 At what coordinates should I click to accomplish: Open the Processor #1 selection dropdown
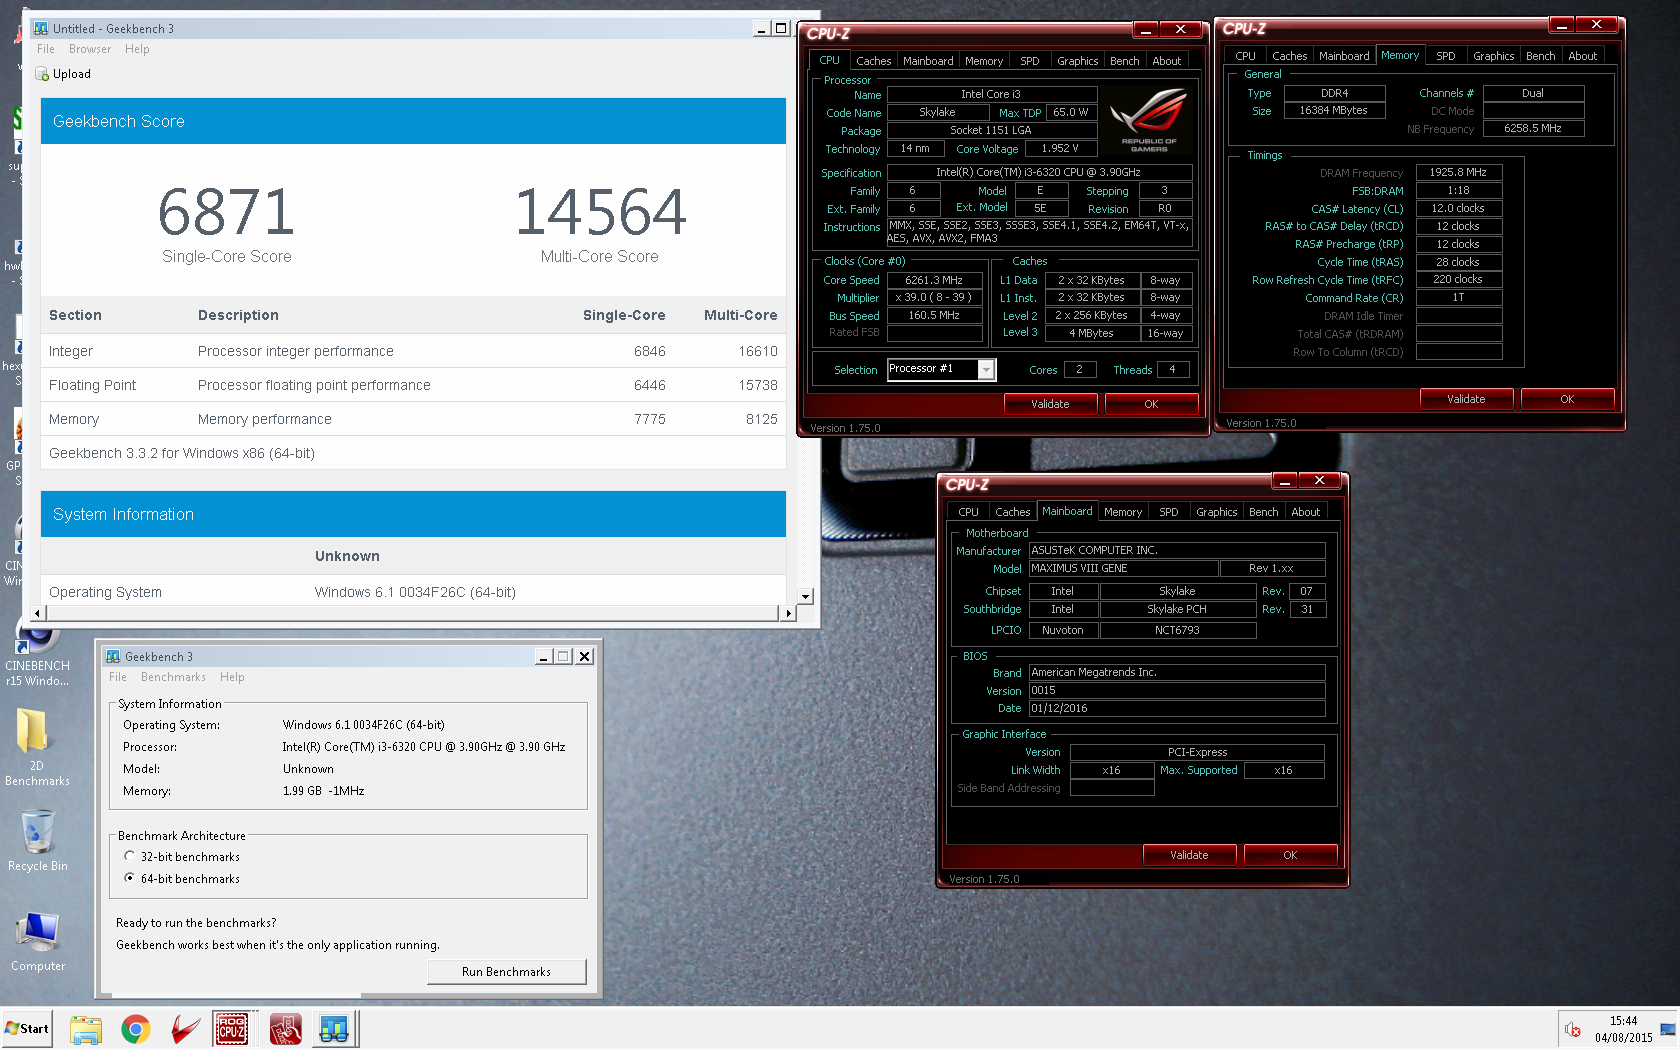(x=986, y=370)
